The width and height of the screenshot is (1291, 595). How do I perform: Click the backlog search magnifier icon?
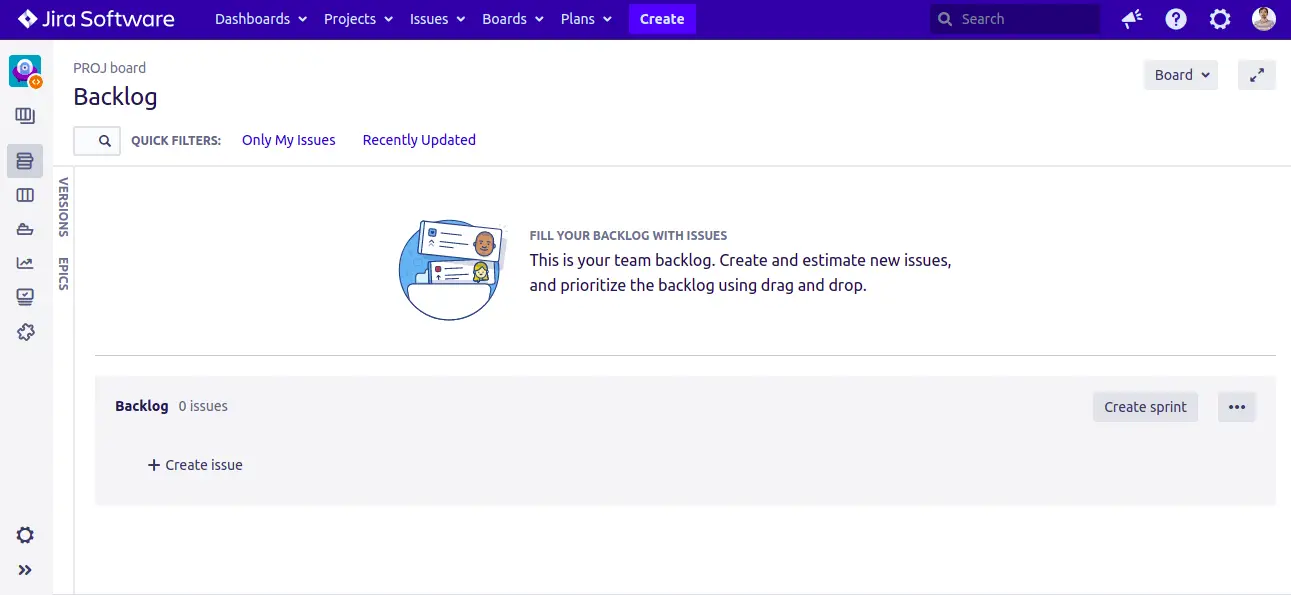point(104,141)
